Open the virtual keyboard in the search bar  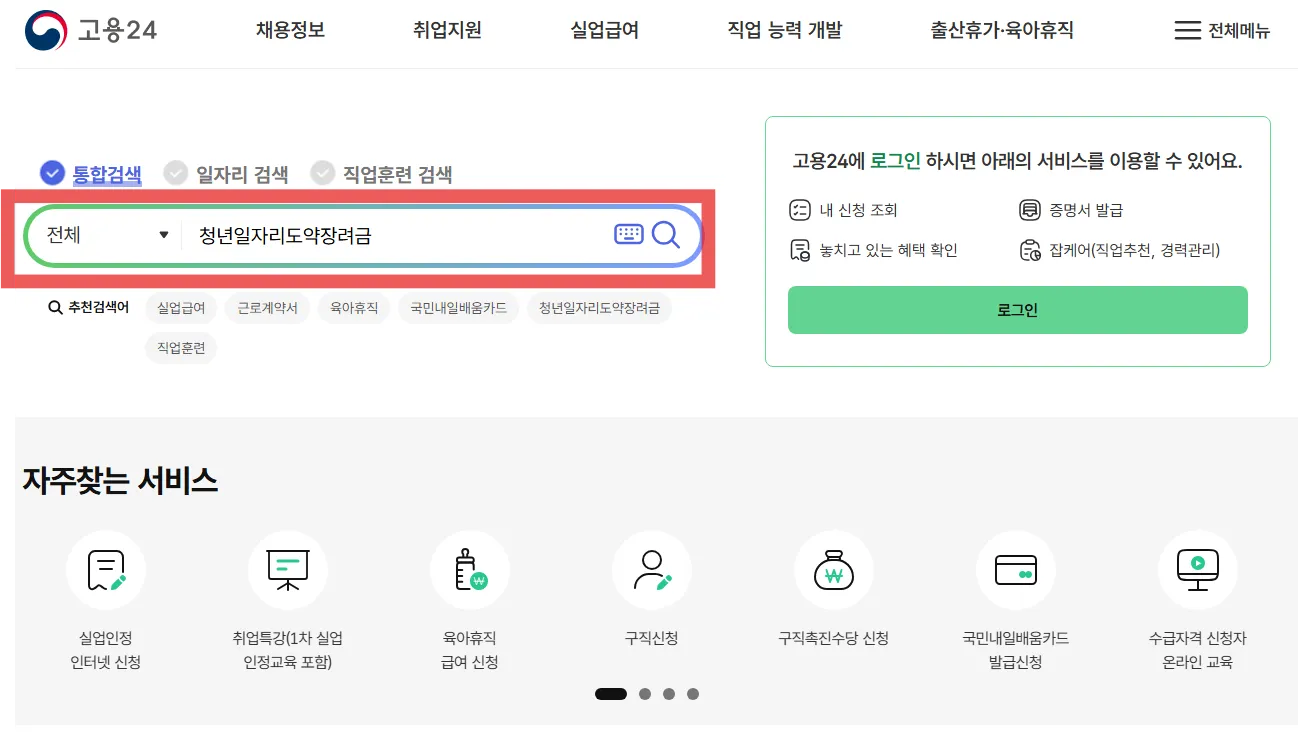pyautogui.click(x=629, y=235)
